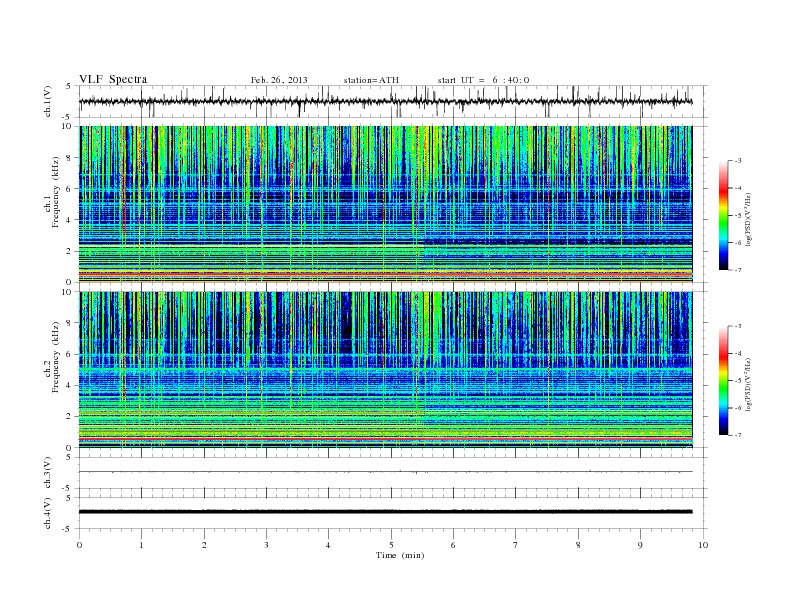Click the time axis tick label "4"
The image size is (792, 612).
coord(328,545)
